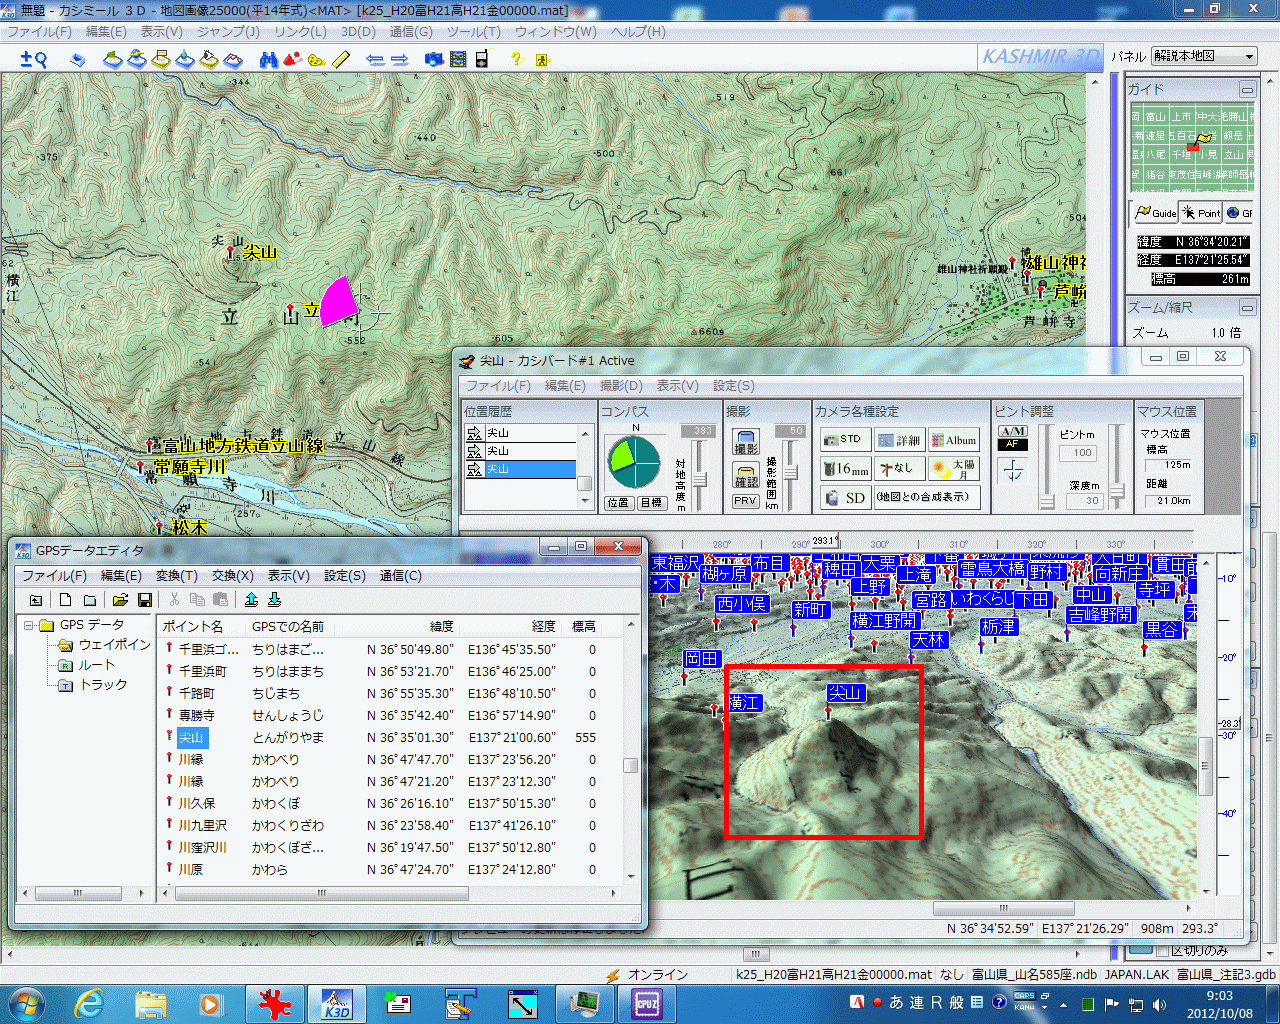Click the binoculars search icon in the main toolbar
Viewport: 1280px width, 1024px height.
click(x=268, y=60)
